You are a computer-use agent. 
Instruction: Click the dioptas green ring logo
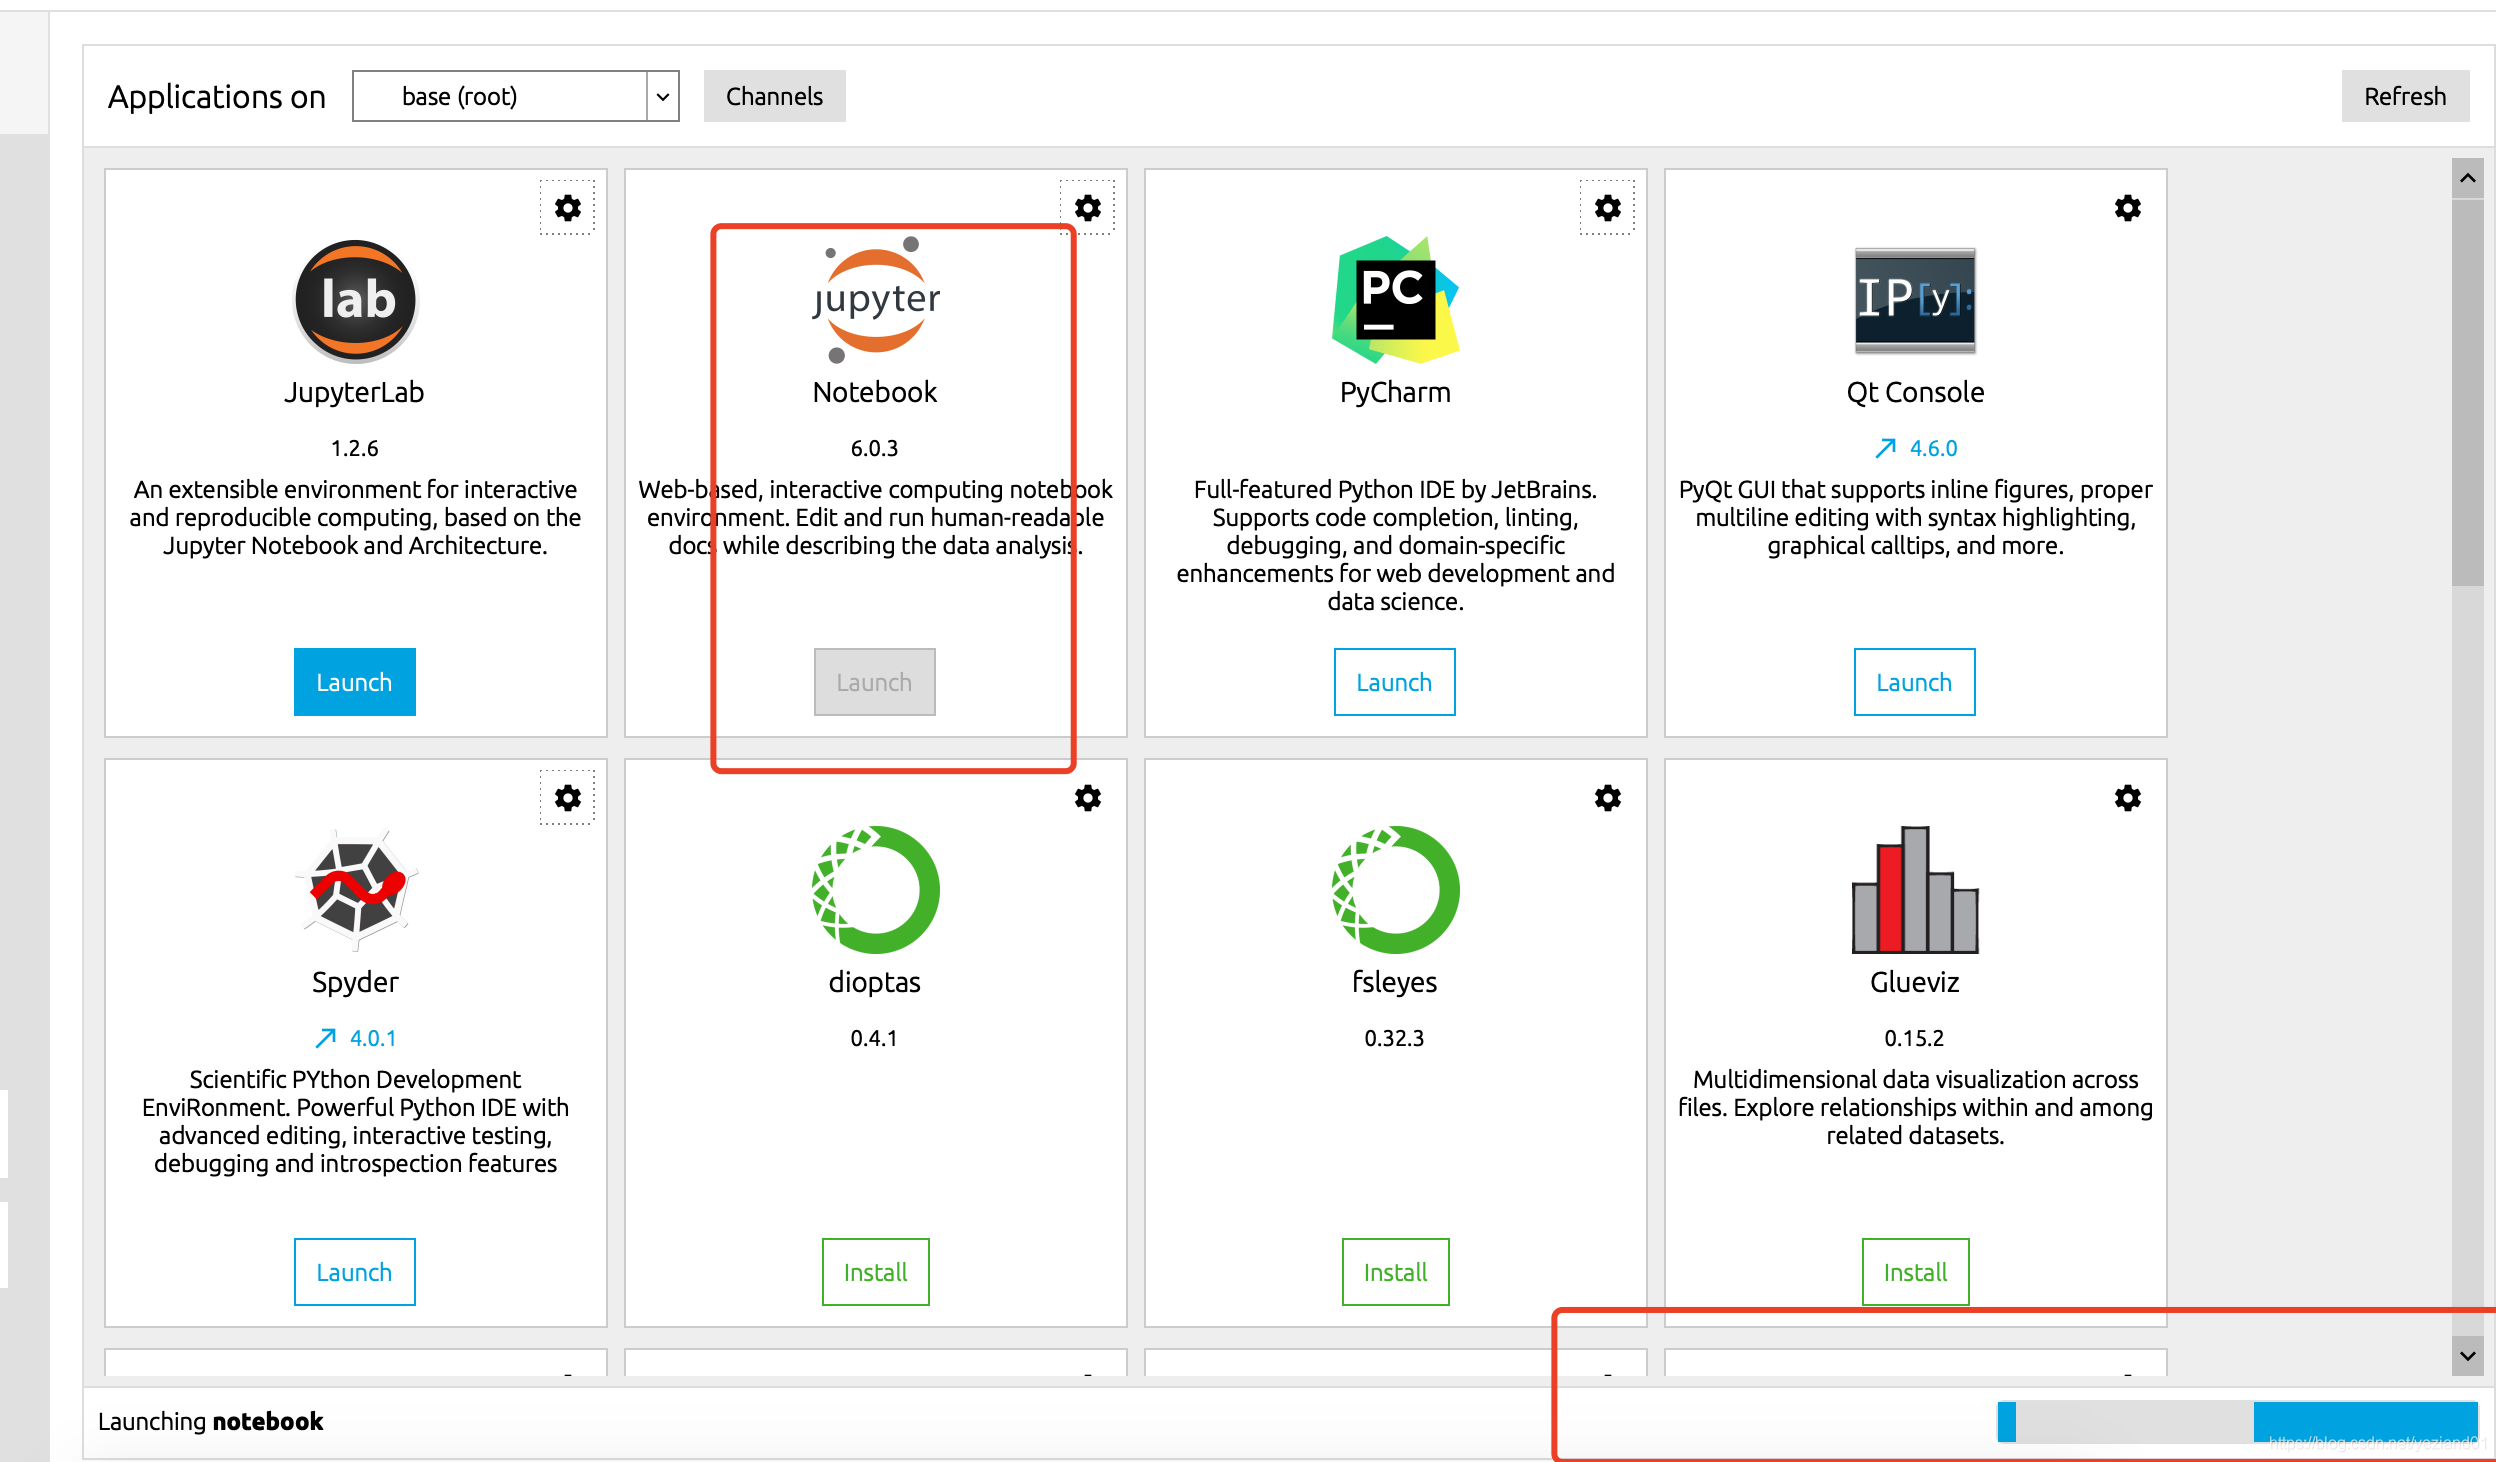pyautogui.click(x=875, y=889)
